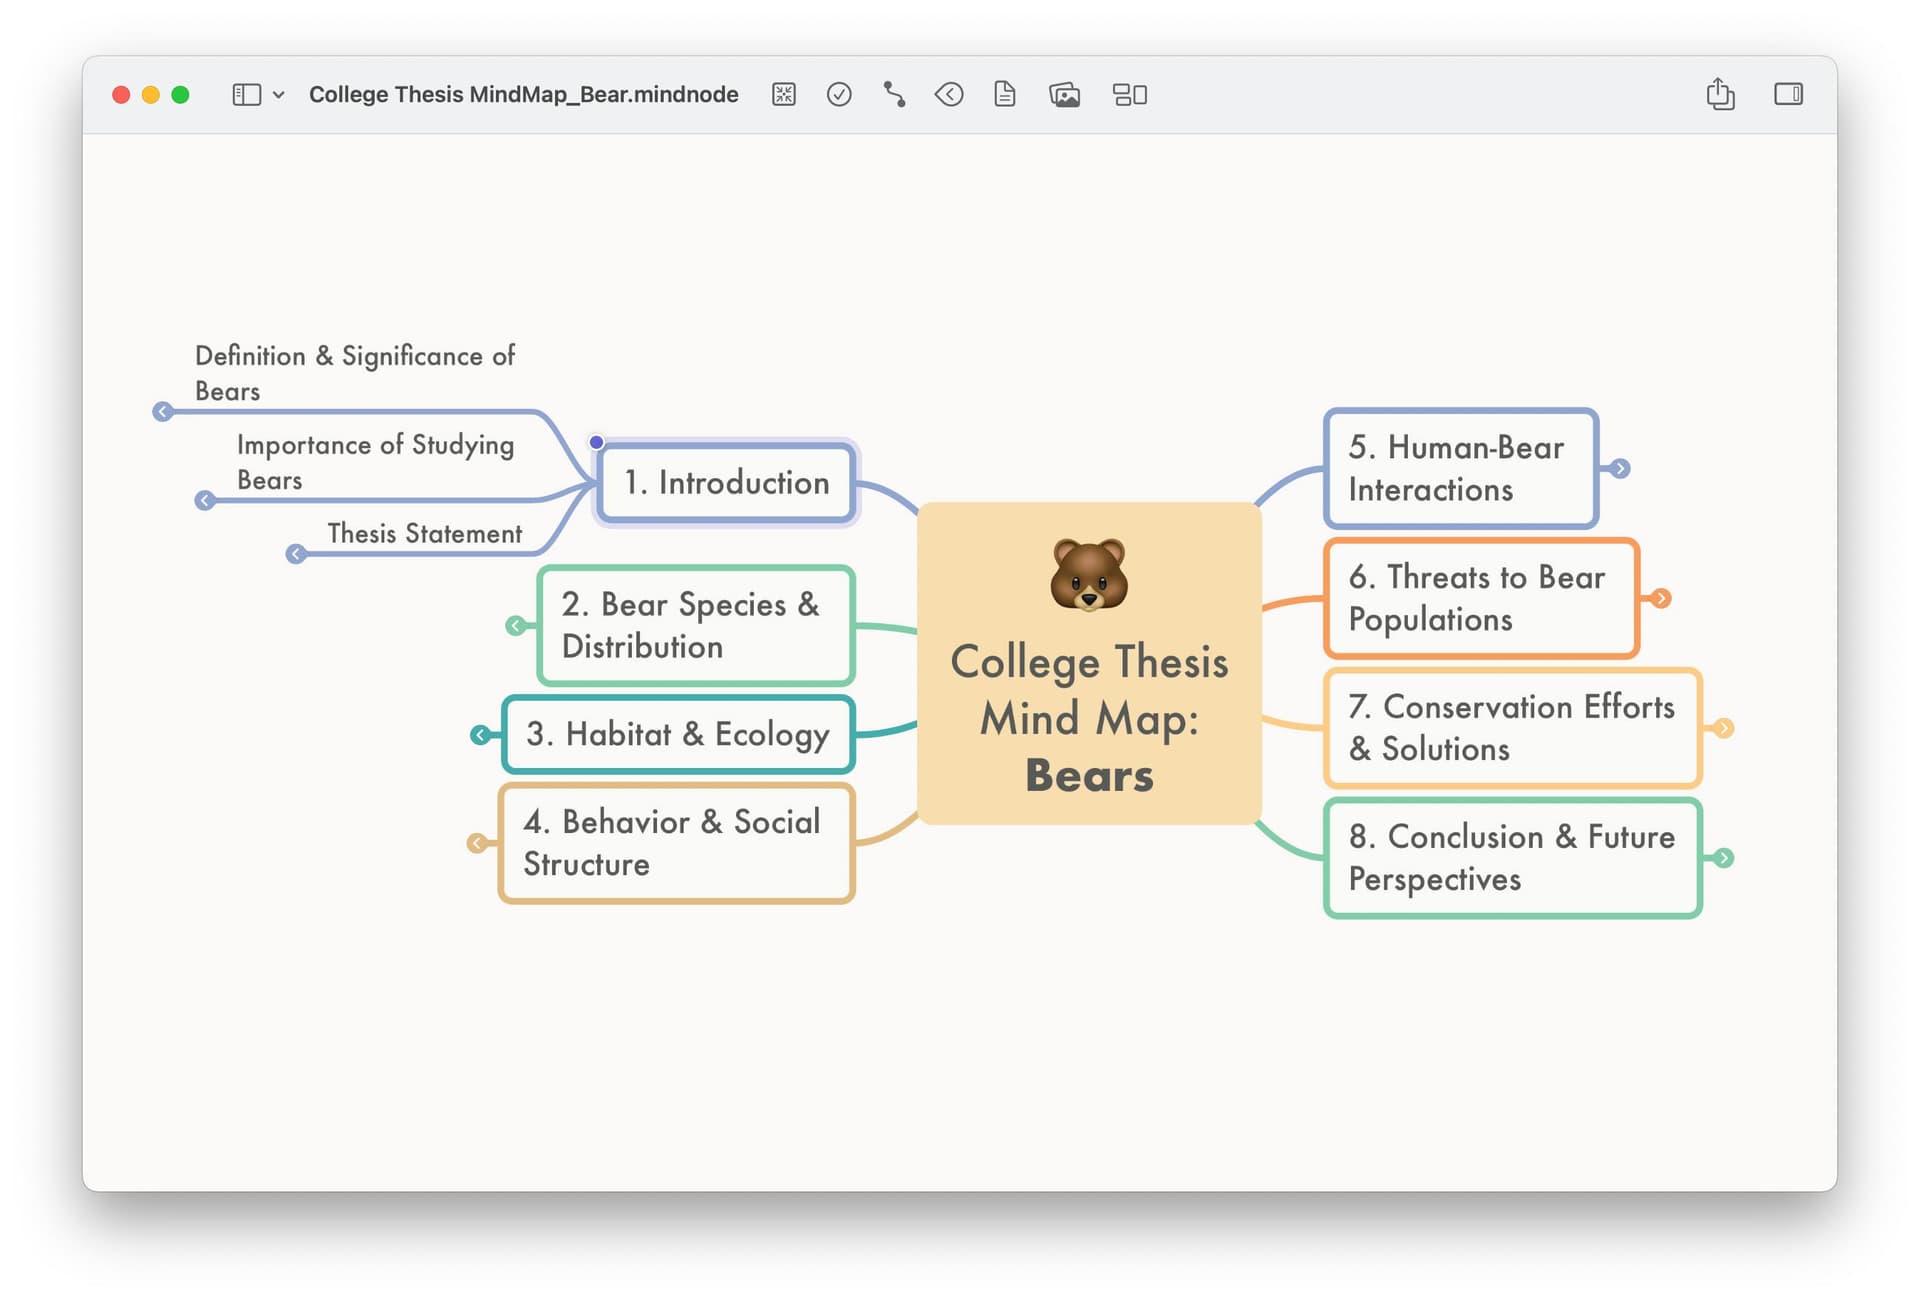This screenshot has width=1920, height=1301.
Task: Collapse the Definition & Significance of Bears branch
Action: 165,410
